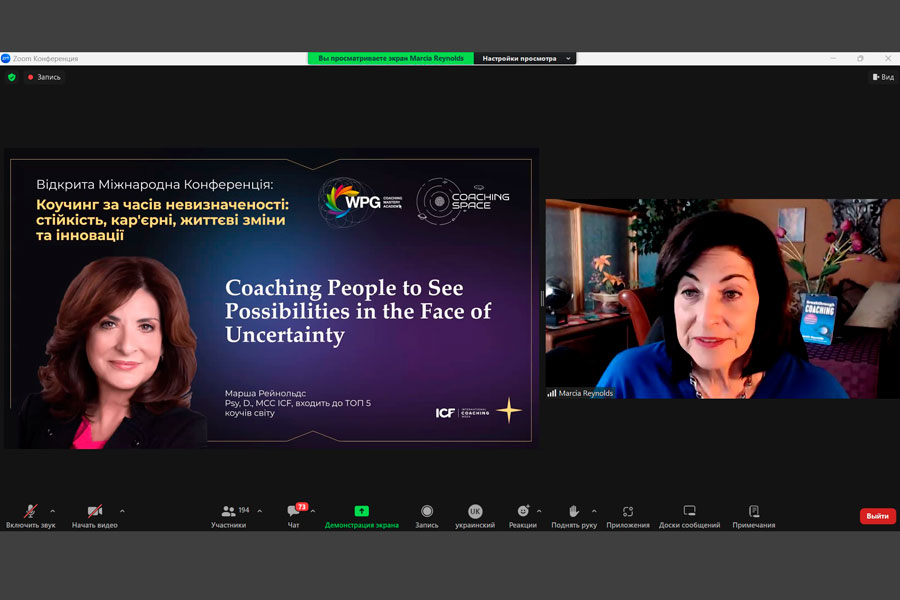Expand audio options arrow beside microphone
Screen dimensions: 900x600
[53, 510]
